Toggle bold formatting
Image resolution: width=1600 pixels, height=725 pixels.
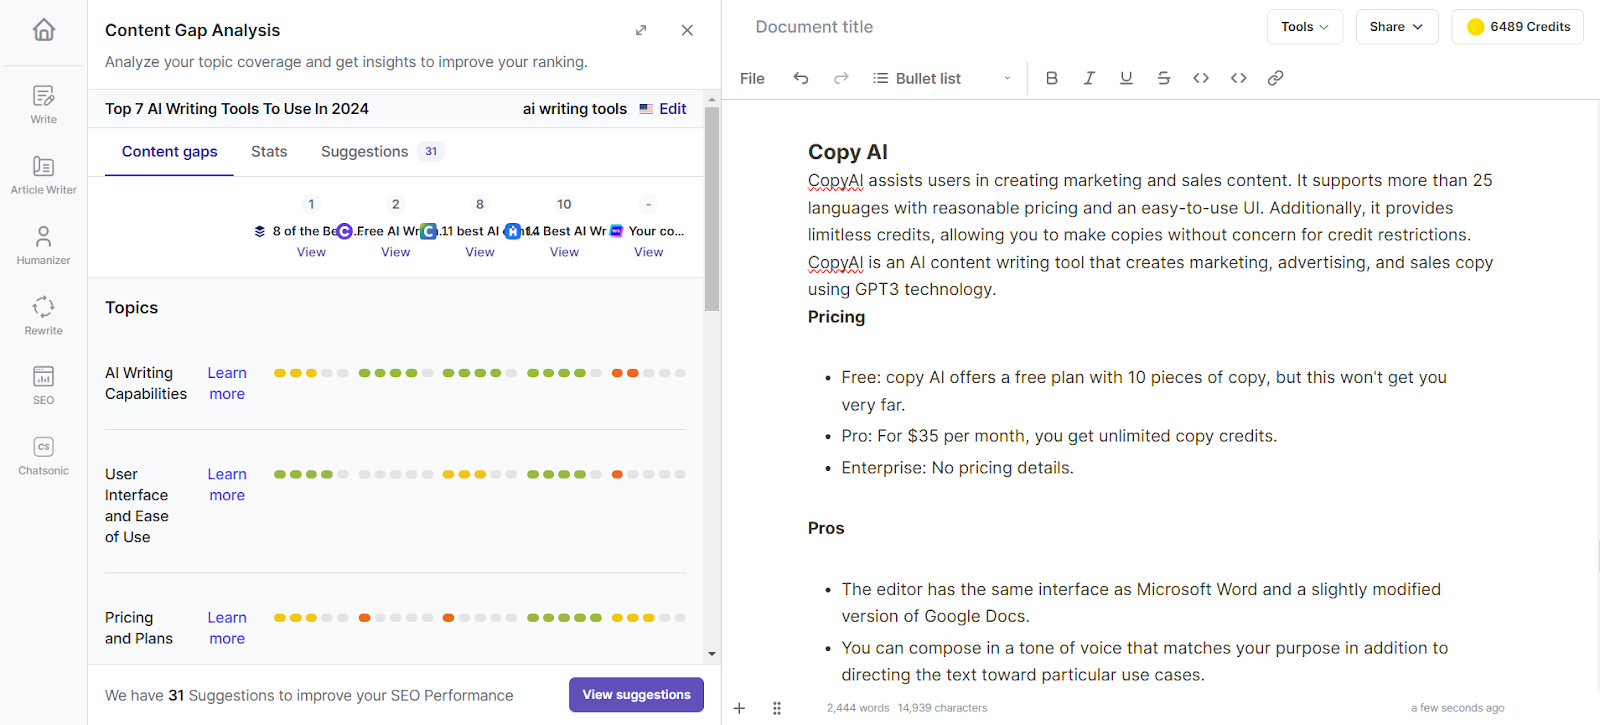(1051, 78)
